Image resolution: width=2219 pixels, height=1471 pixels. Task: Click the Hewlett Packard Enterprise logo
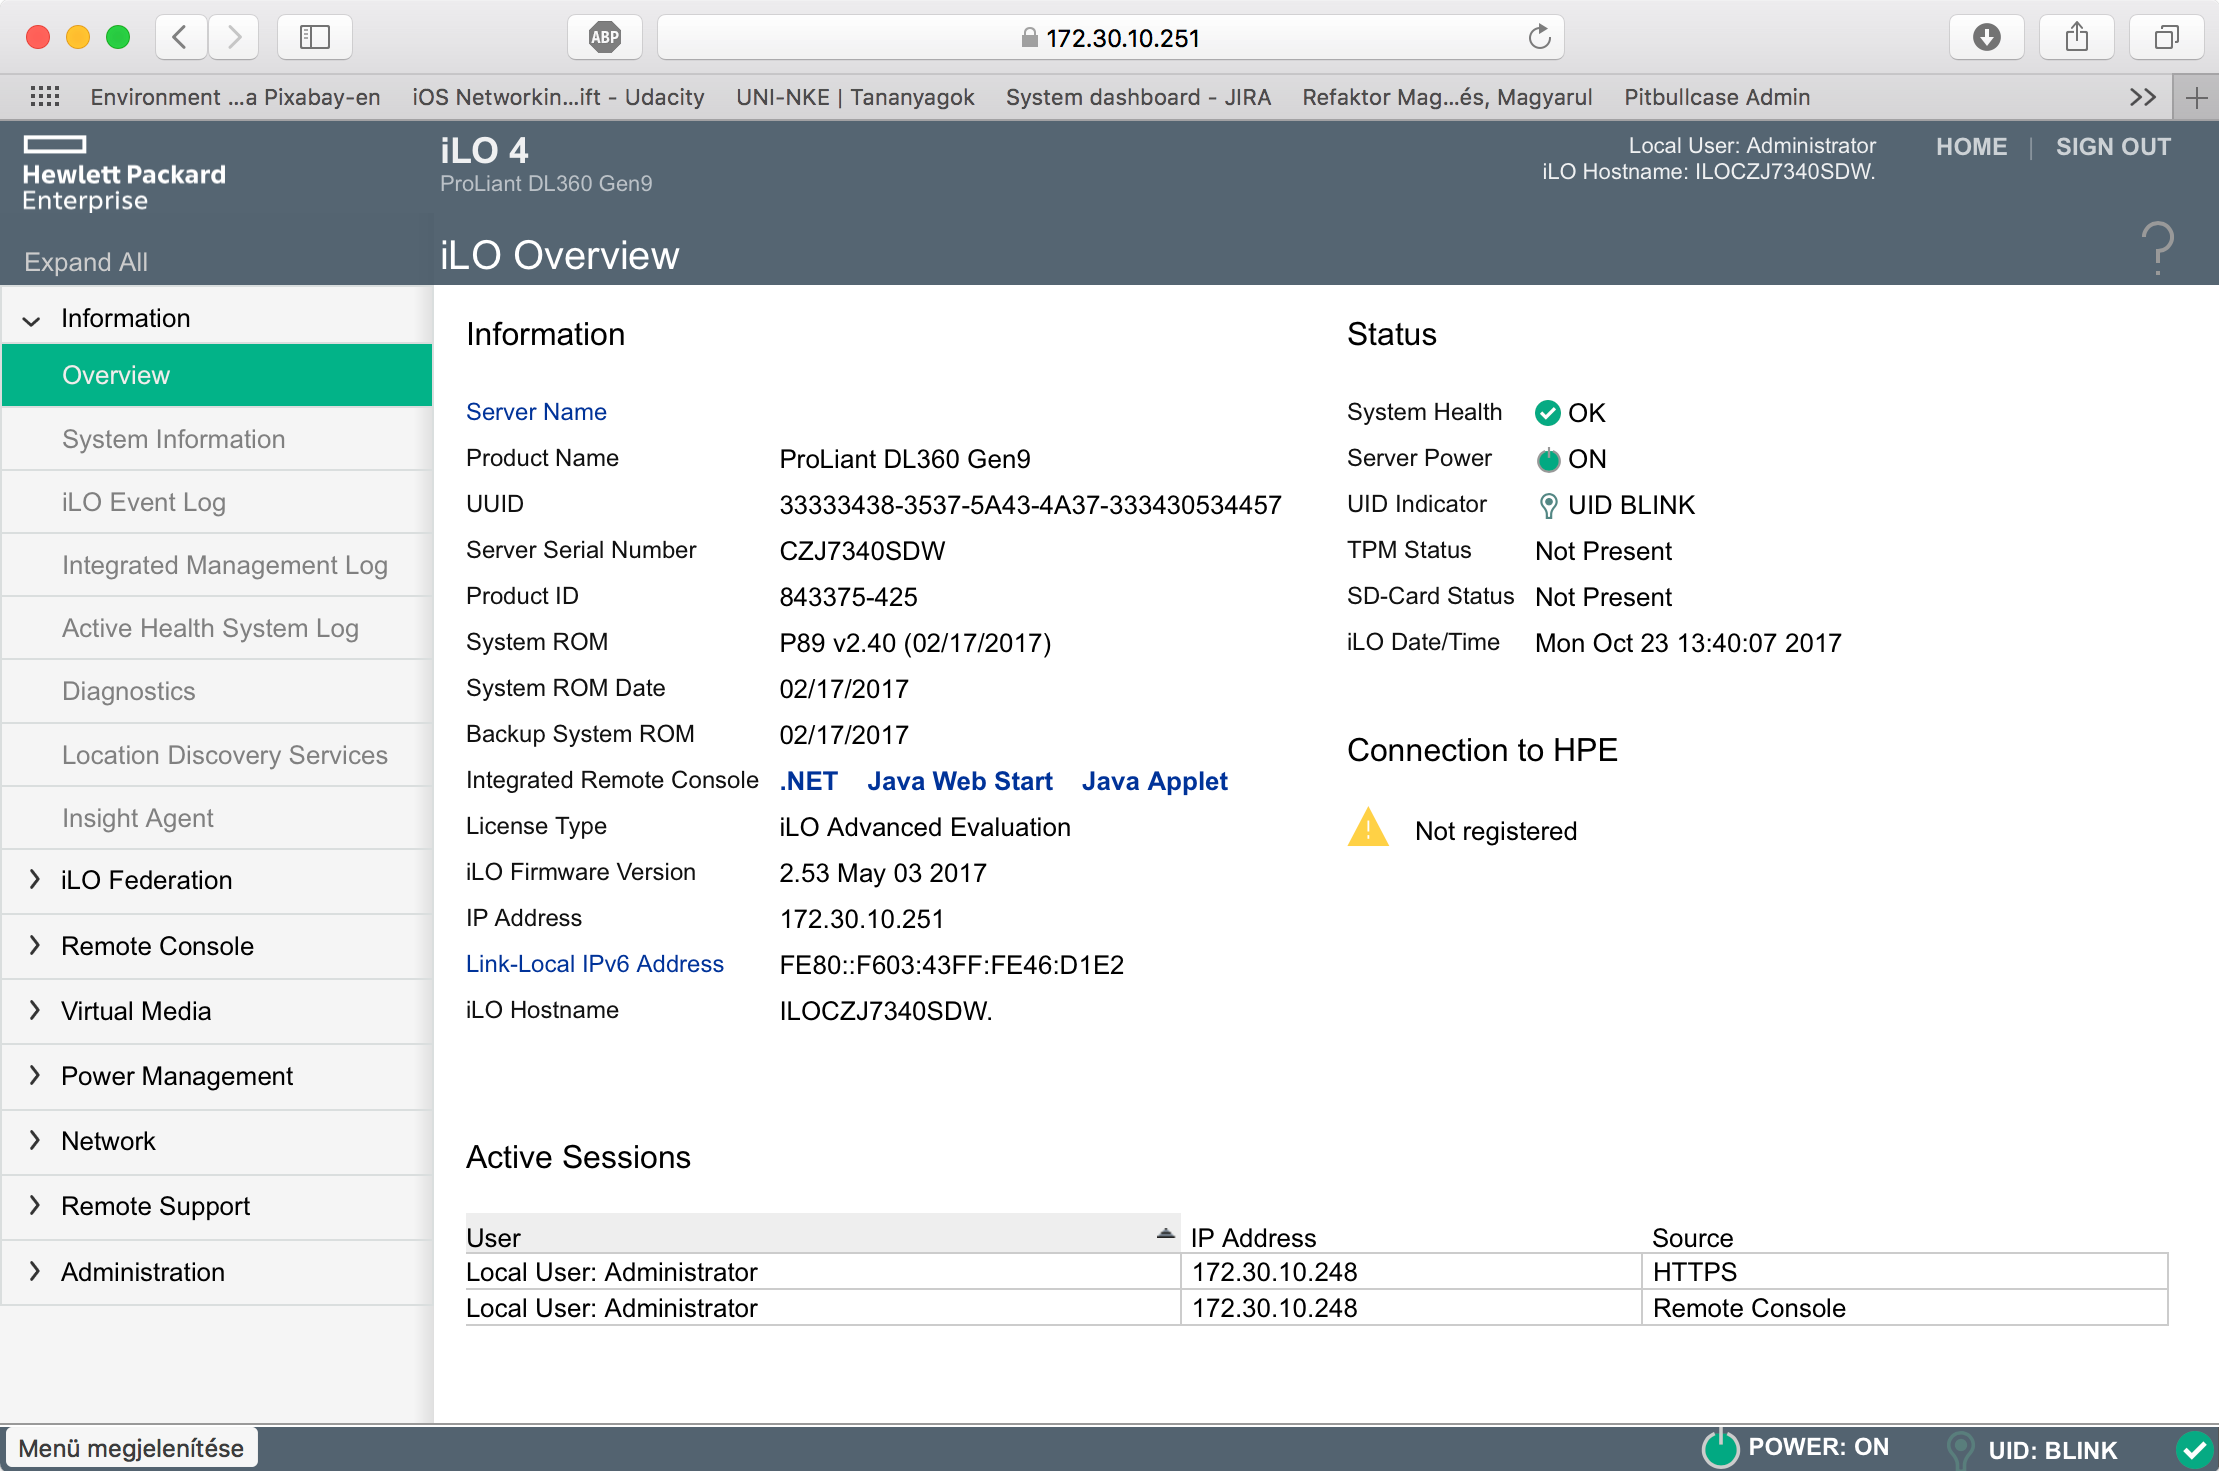pos(124,174)
